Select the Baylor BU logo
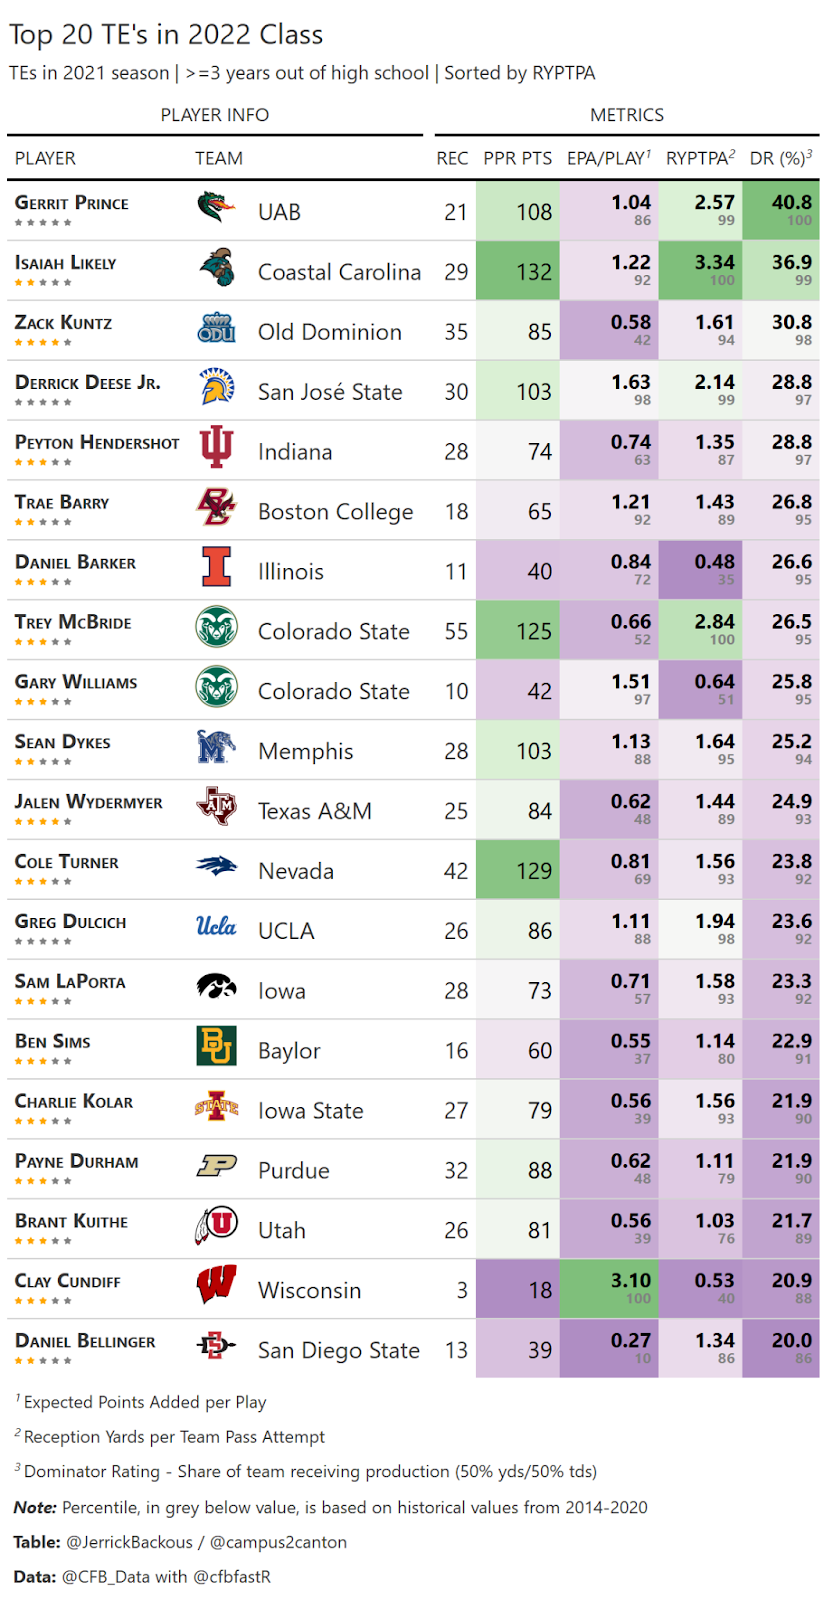This screenshot has width=827, height=1600. (216, 1046)
